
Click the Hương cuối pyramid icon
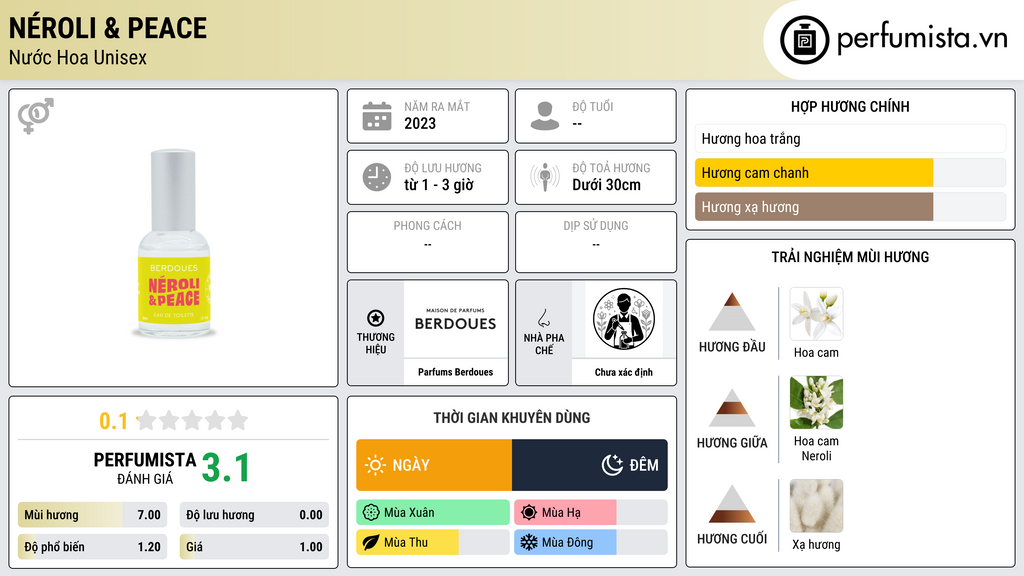pos(732,504)
